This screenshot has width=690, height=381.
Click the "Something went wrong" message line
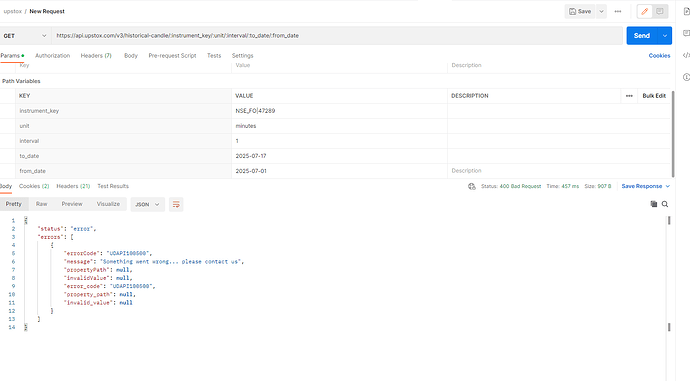point(154,261)
